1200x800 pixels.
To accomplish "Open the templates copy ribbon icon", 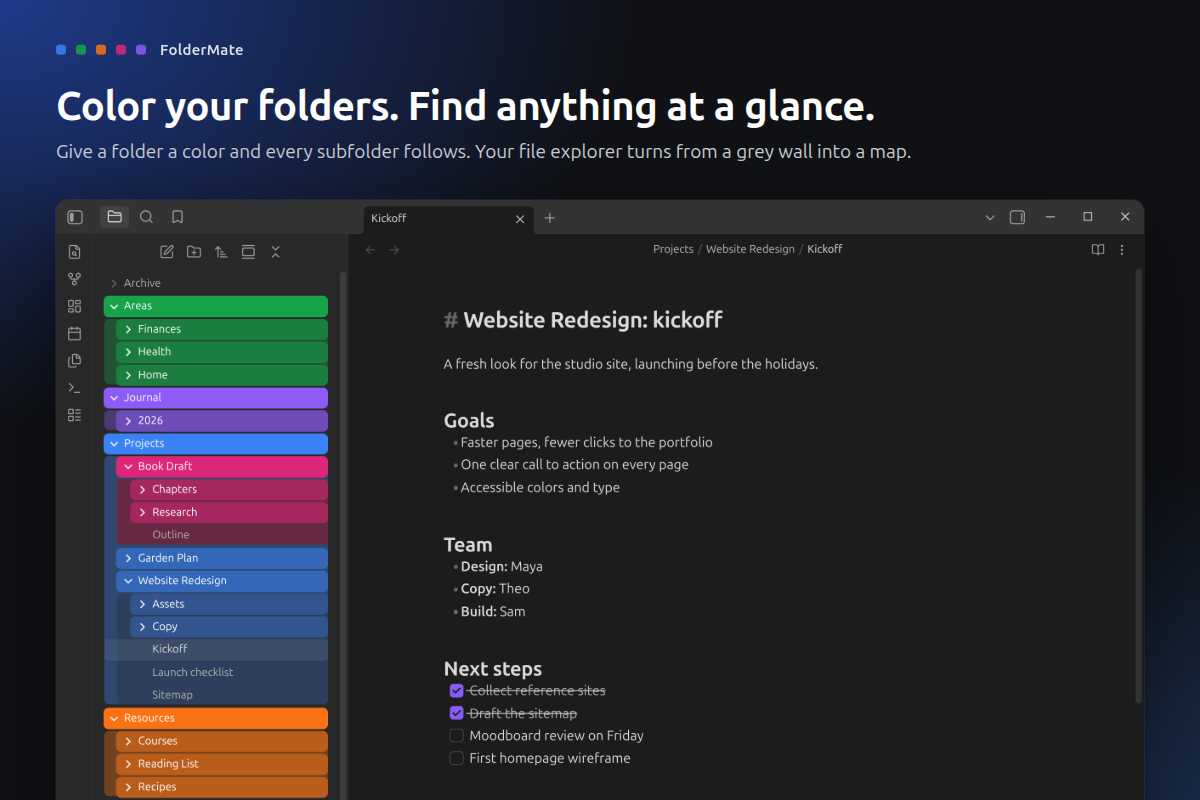I will point(74,360).
